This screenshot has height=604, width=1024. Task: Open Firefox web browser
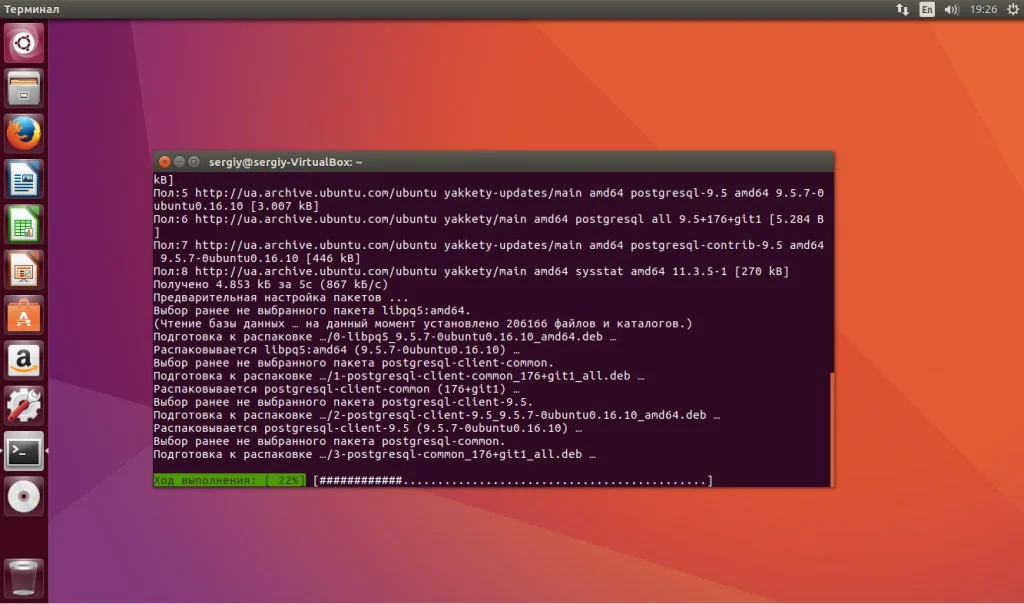click(24, 134)
